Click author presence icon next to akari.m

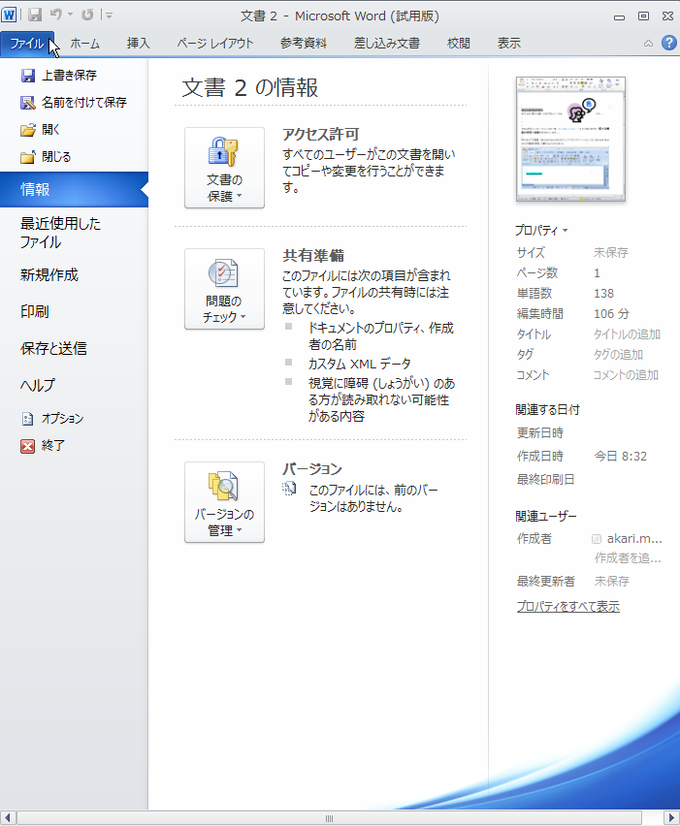click(597, 539)
